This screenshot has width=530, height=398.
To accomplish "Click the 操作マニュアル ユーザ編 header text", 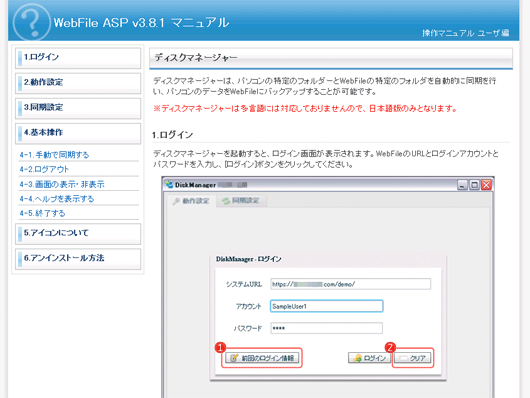I will click(465, 33).
